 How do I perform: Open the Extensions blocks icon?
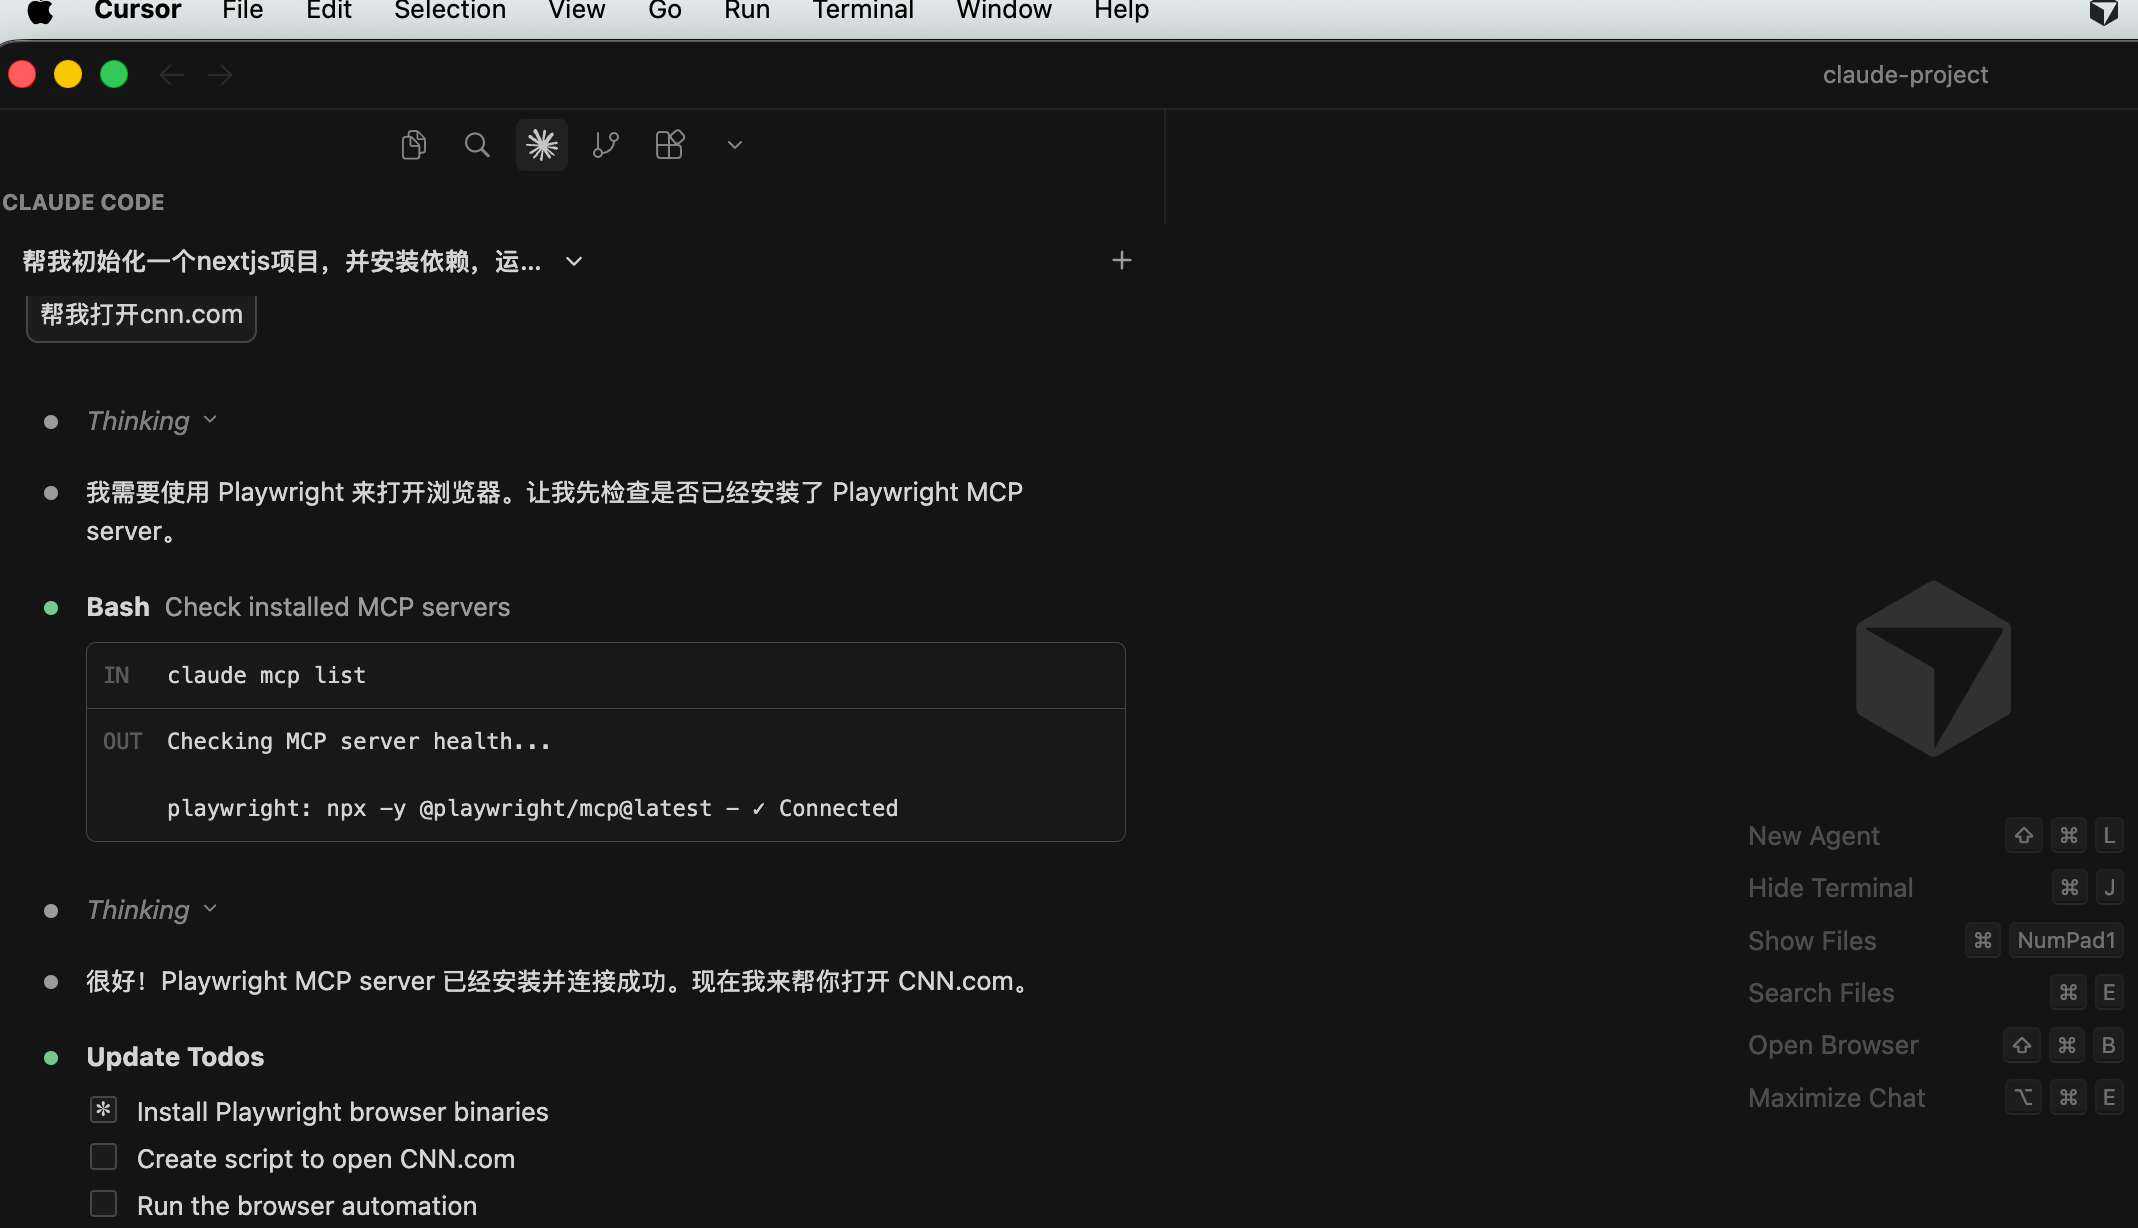coord(669,145)
